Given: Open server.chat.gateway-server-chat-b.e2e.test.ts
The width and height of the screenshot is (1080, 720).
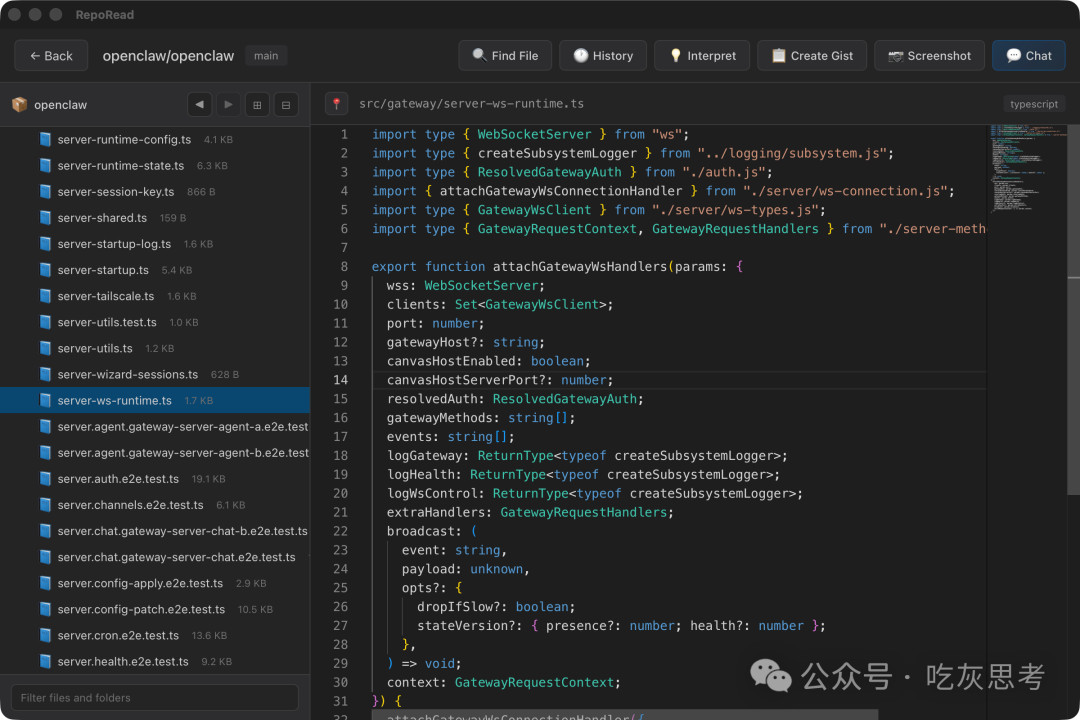Looking at the screenshot, I should 155,531.
